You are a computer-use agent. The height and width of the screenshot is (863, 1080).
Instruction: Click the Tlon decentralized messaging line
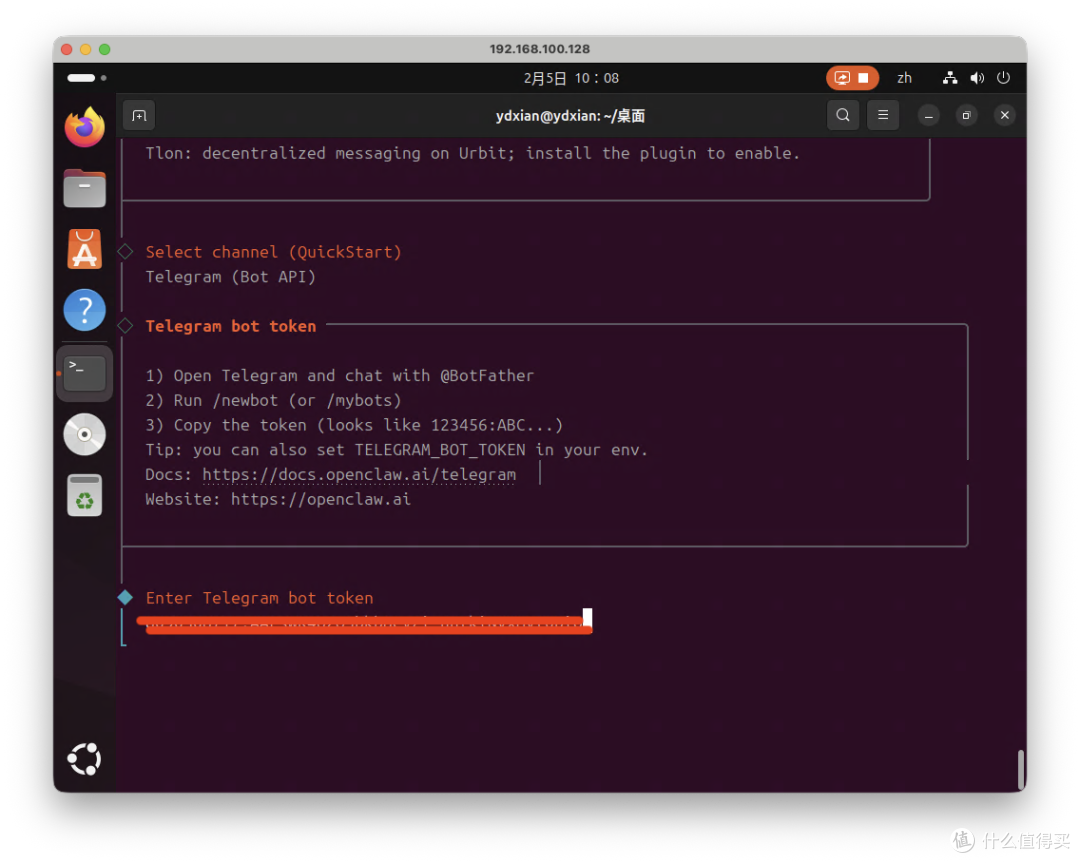[472, 153]
